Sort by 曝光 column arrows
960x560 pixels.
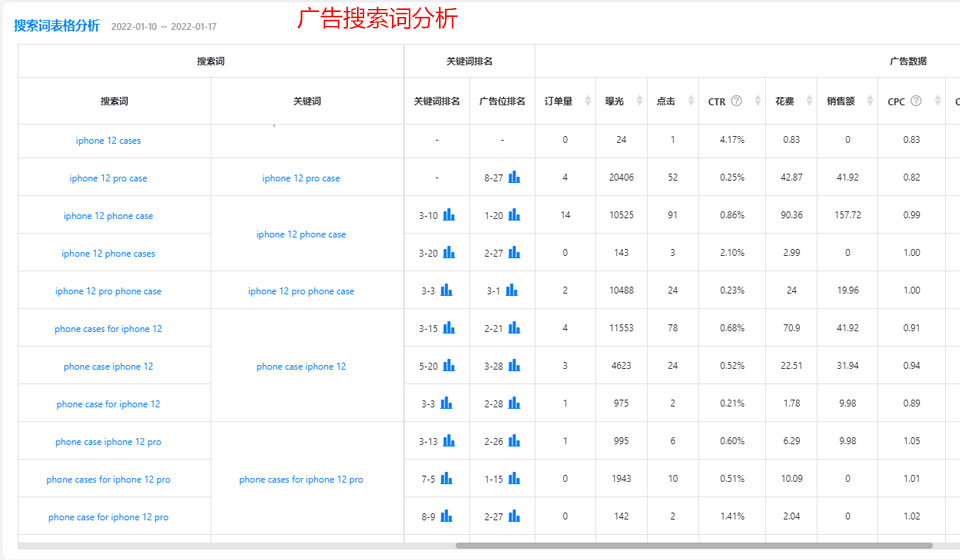click(x=640, y=100)
